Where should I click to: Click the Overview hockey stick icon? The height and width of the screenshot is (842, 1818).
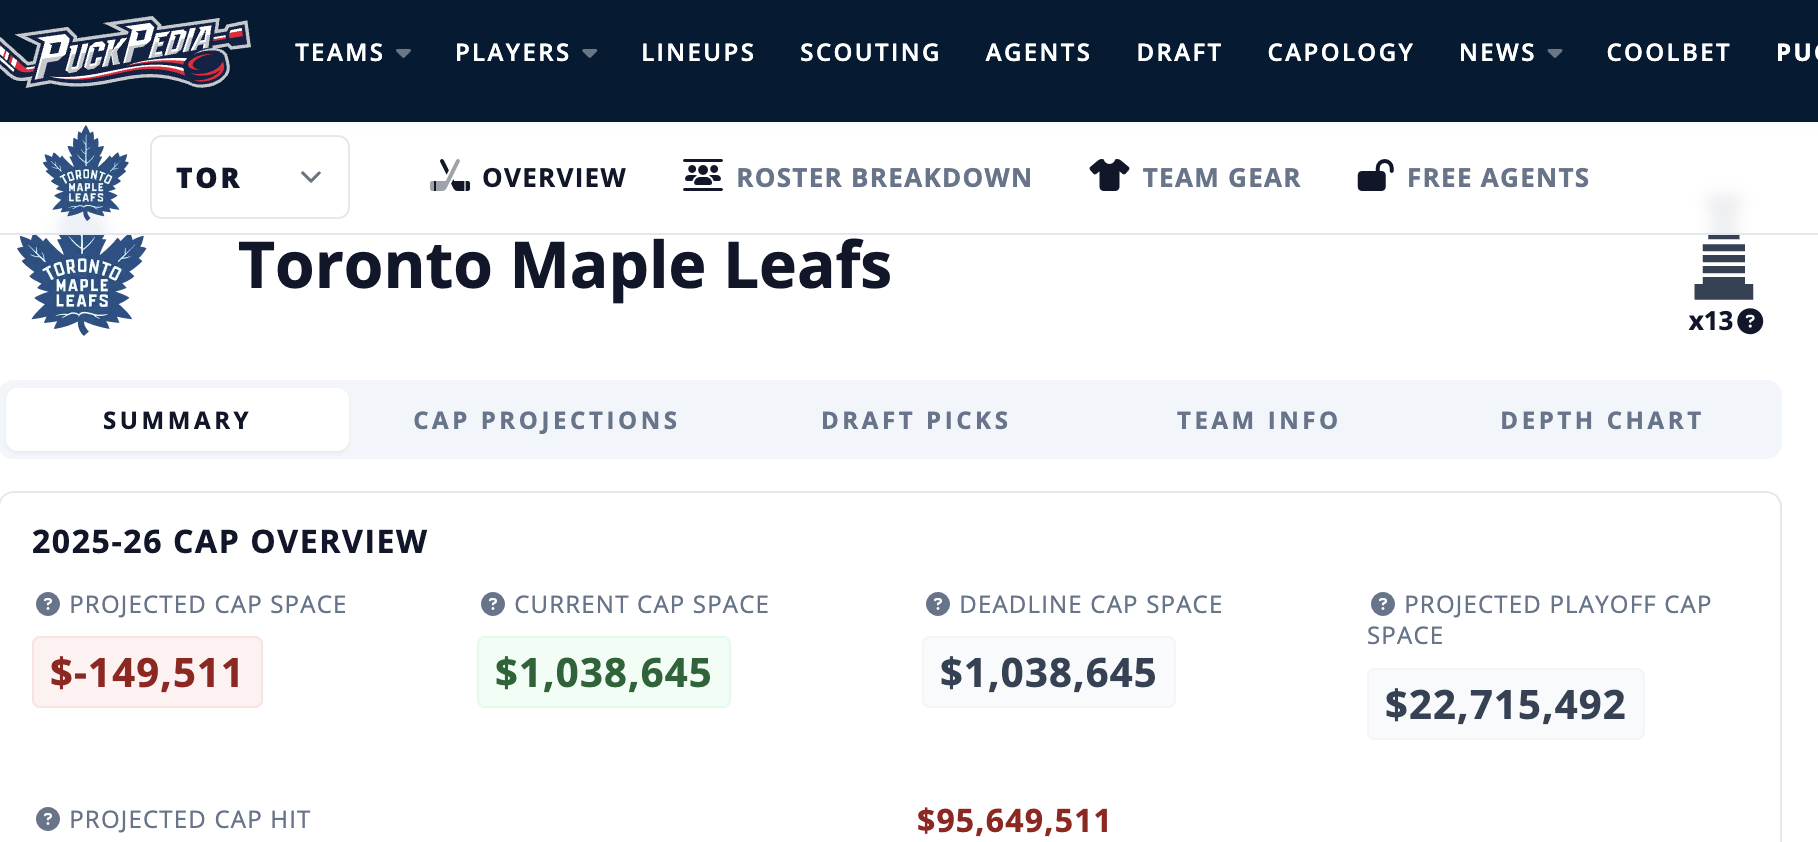[449, 176]
